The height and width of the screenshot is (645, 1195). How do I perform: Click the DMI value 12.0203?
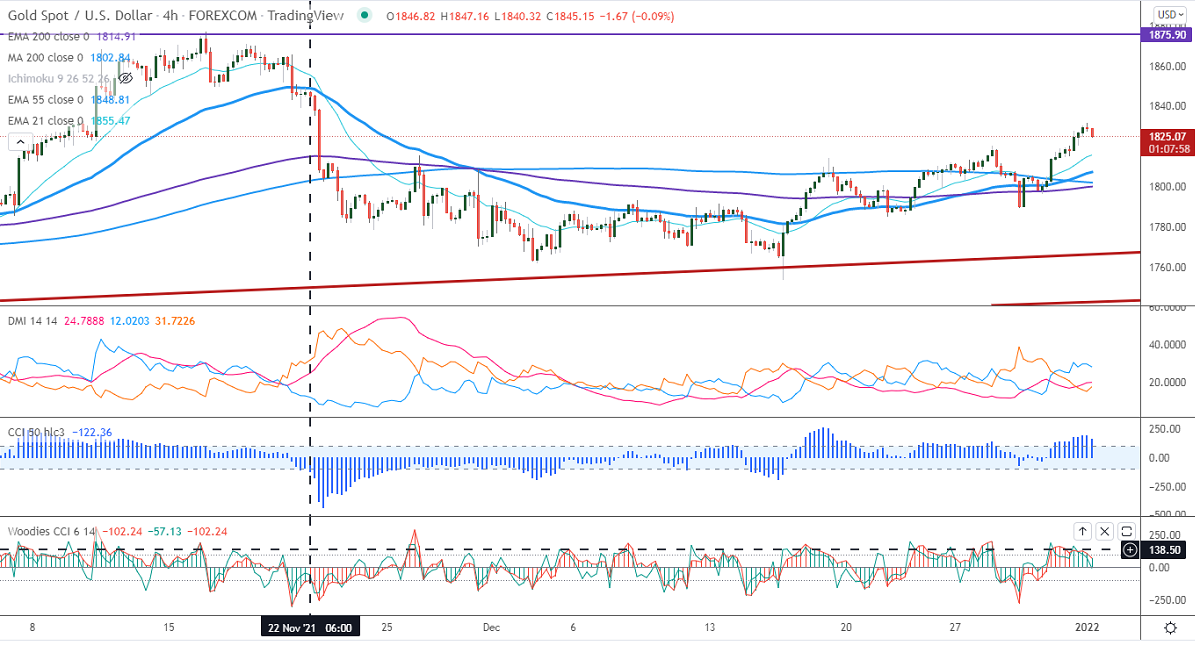pyautogui.click(x=130, y=321)
